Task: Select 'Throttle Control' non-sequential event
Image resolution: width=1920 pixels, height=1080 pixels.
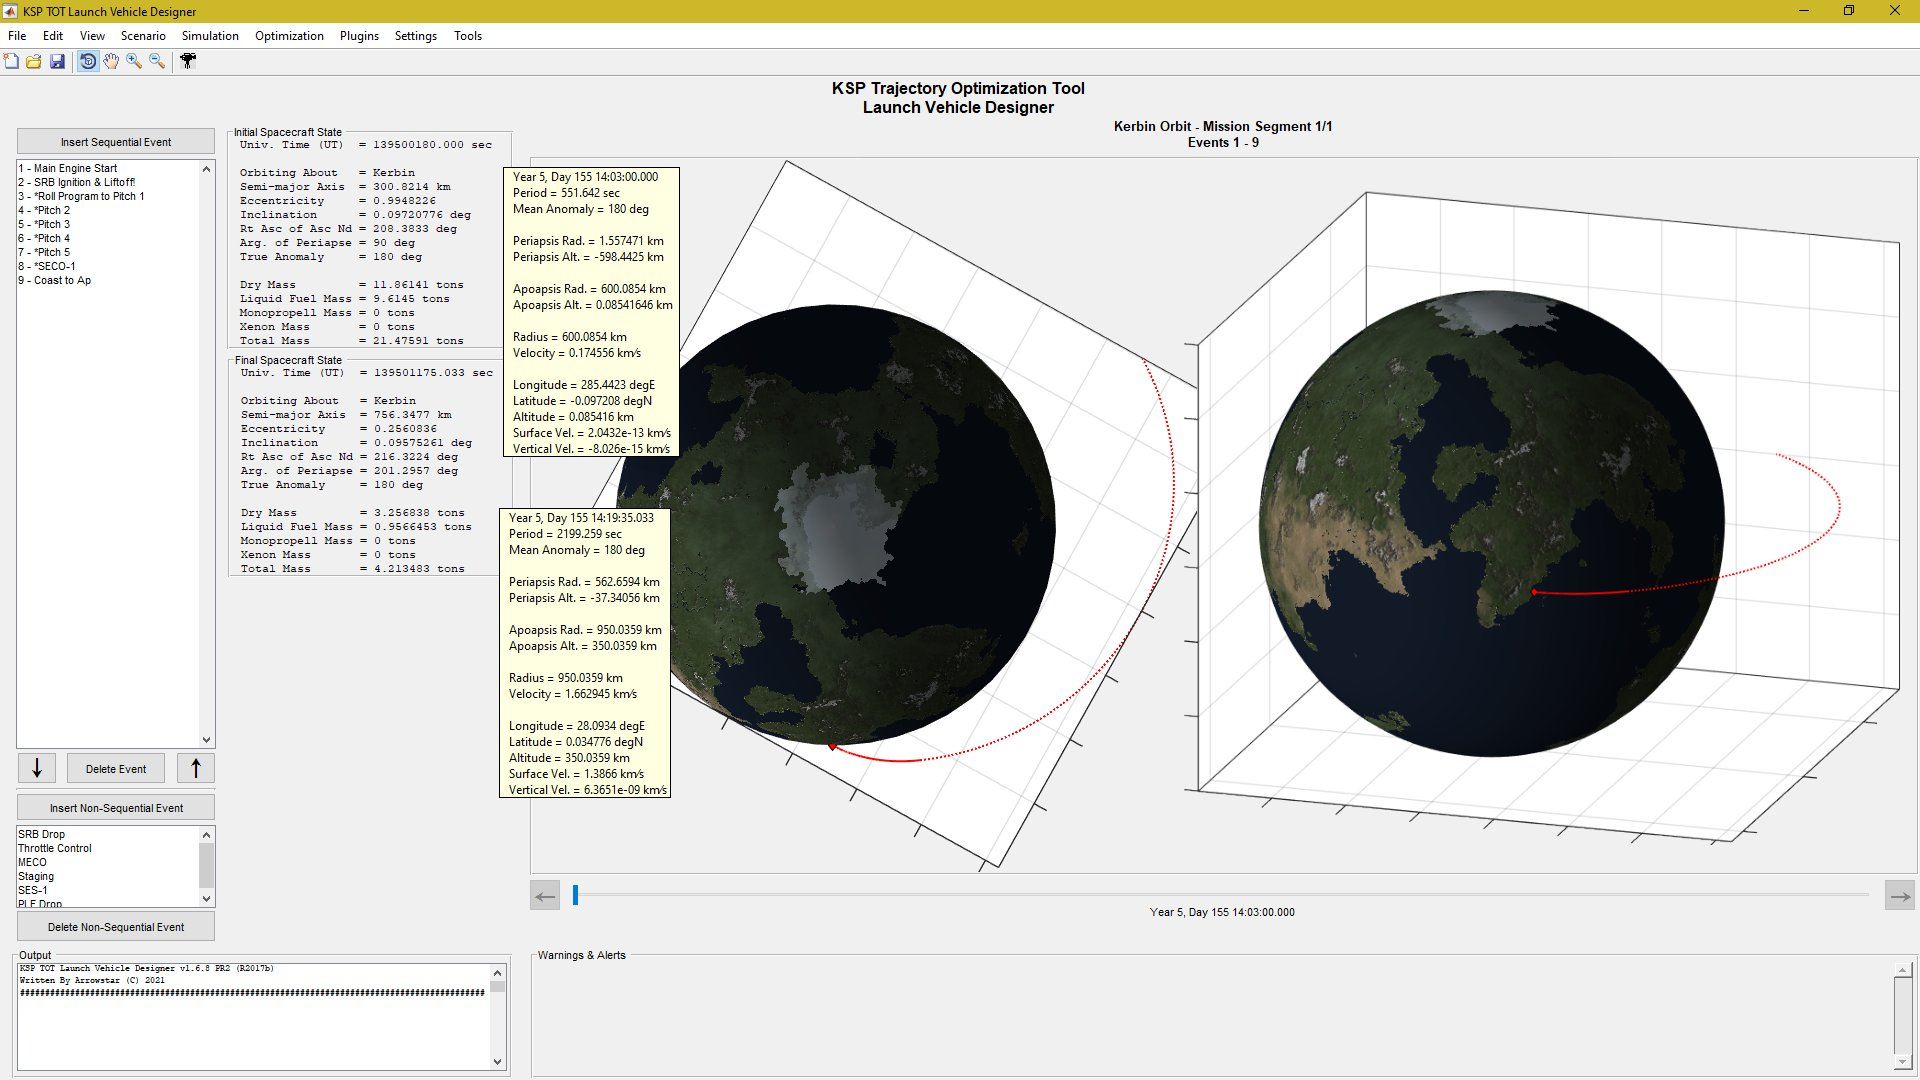Action: (55, 848)
